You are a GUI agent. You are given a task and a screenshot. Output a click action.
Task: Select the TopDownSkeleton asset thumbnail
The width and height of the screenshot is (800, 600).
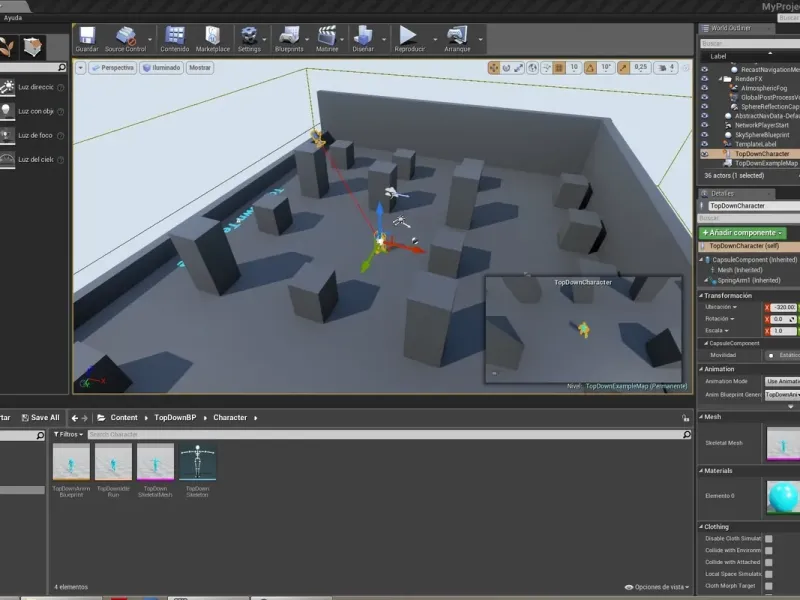pyautogui.click(x=197, y=462)
